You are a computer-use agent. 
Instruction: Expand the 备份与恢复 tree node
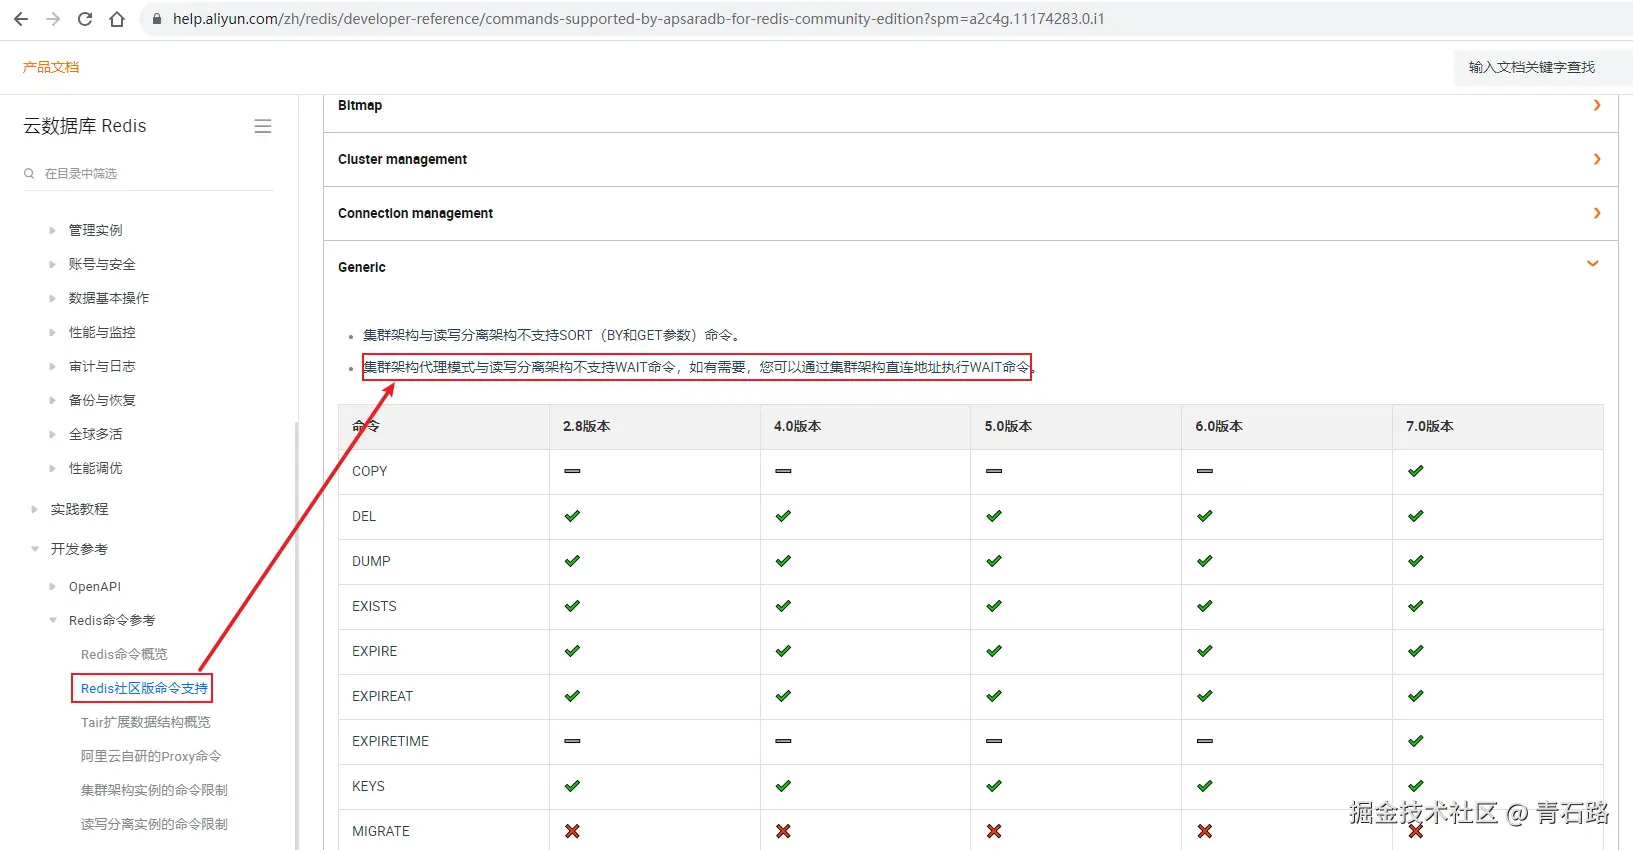(x=52, y=400)
